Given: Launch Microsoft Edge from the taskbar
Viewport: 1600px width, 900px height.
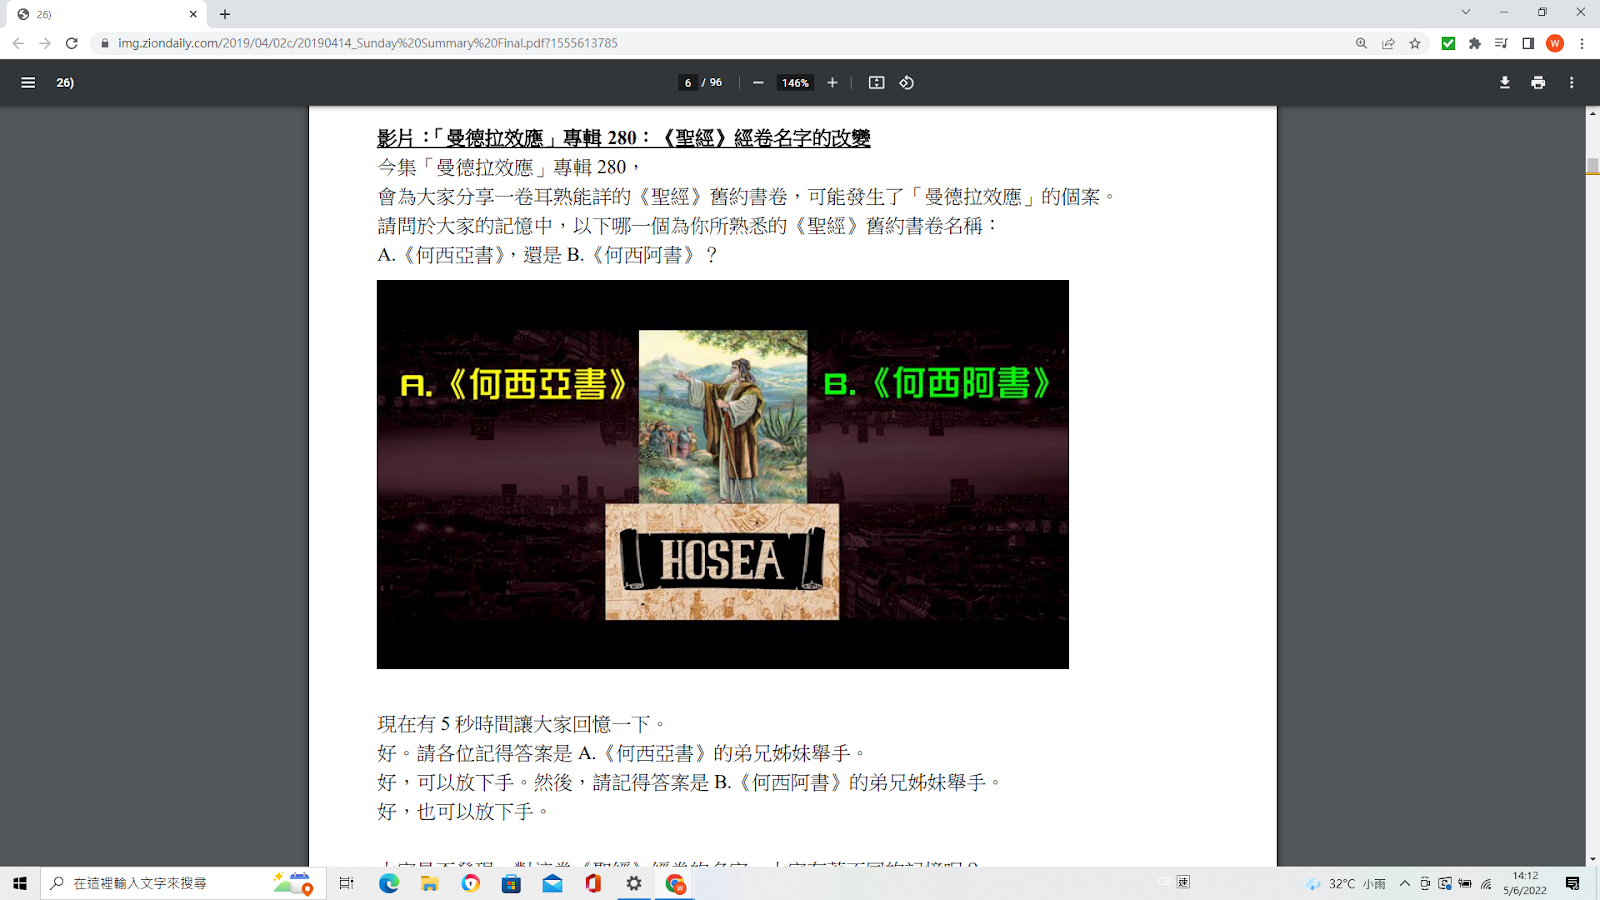Looking at the screenshot, I should [x=389, y=883].
